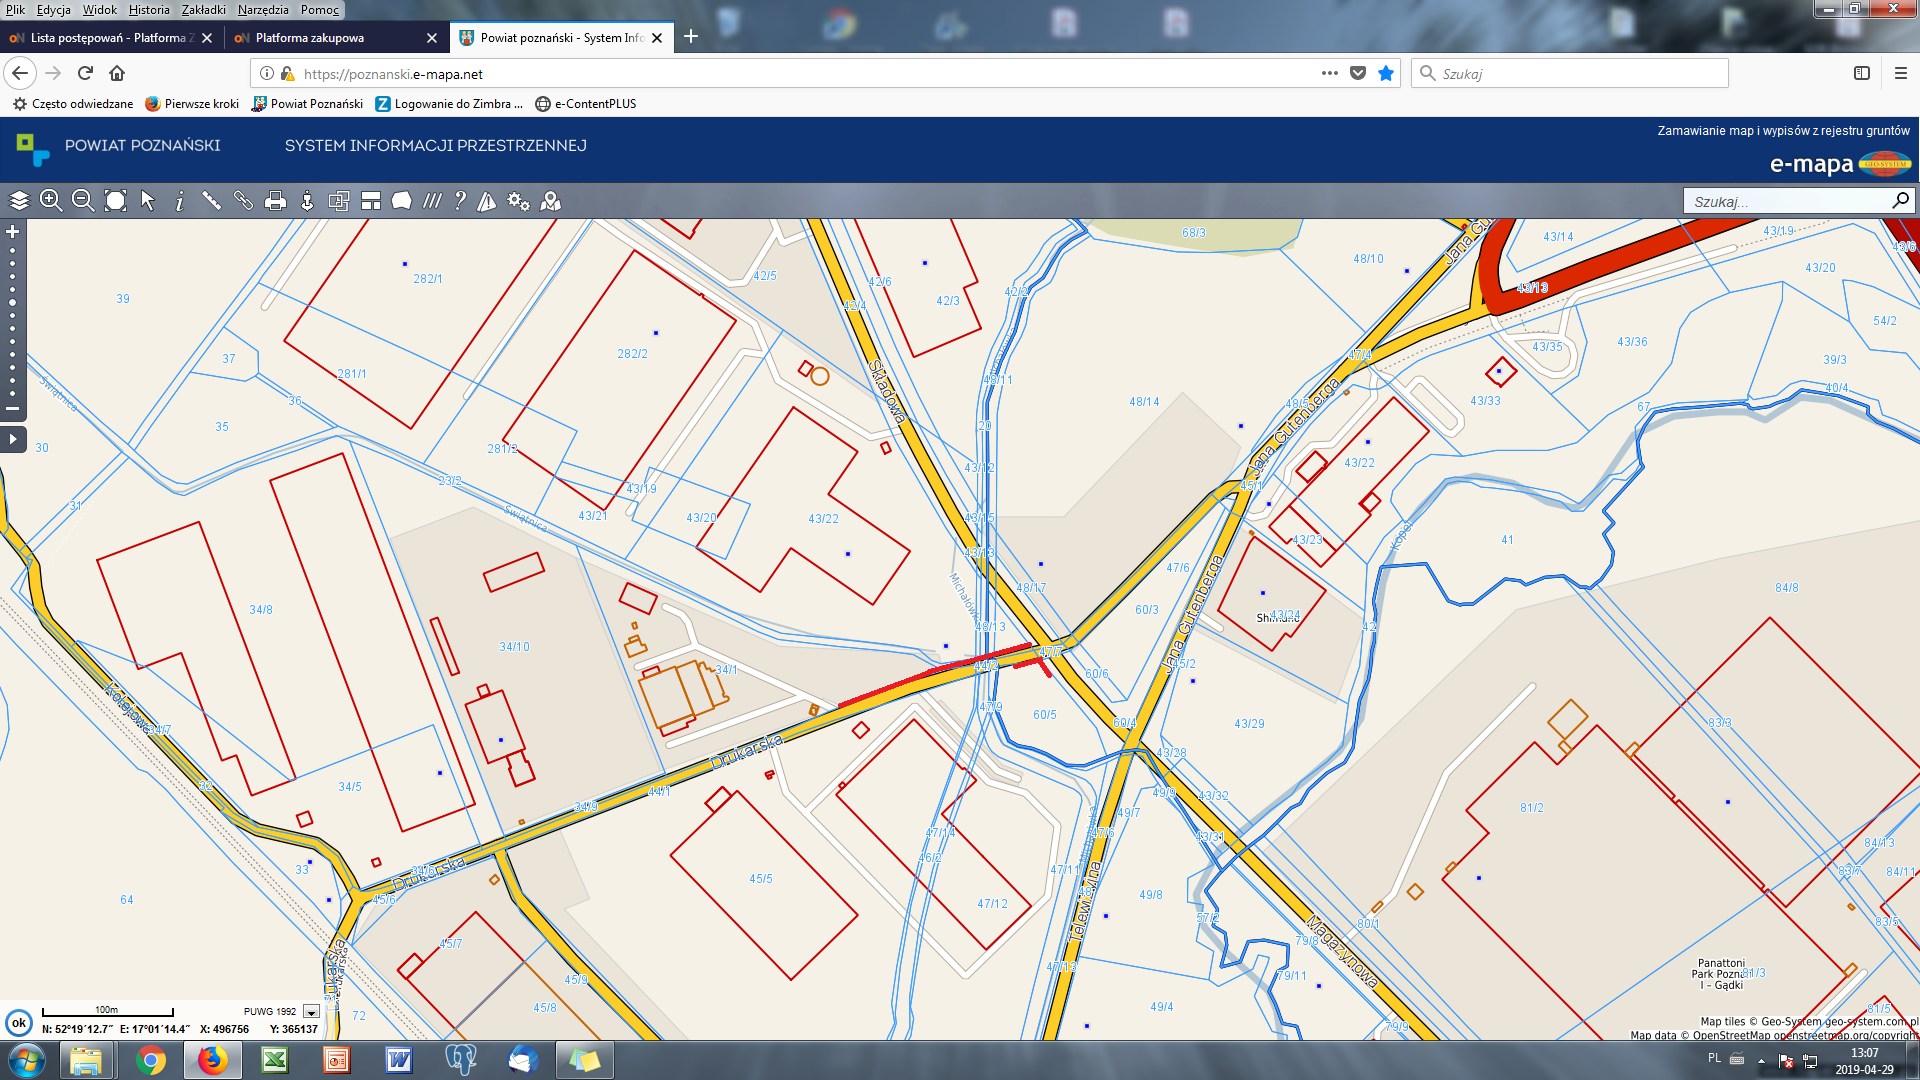
Task: Click the POWIAT POZNAŃSKI header title
Action: point(143,146)
